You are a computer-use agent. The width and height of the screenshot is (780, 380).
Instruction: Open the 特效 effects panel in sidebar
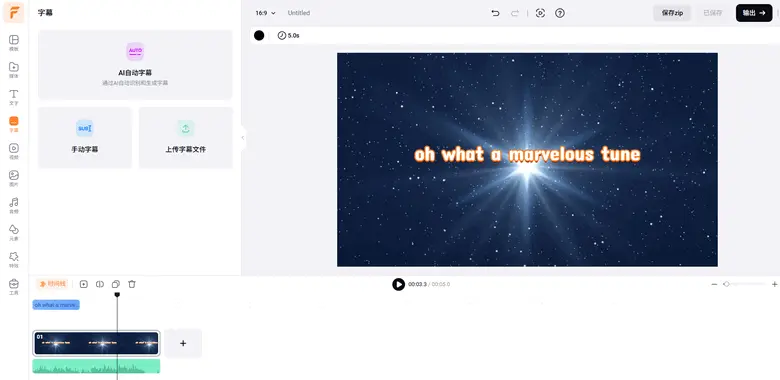(x=14, y=259)
